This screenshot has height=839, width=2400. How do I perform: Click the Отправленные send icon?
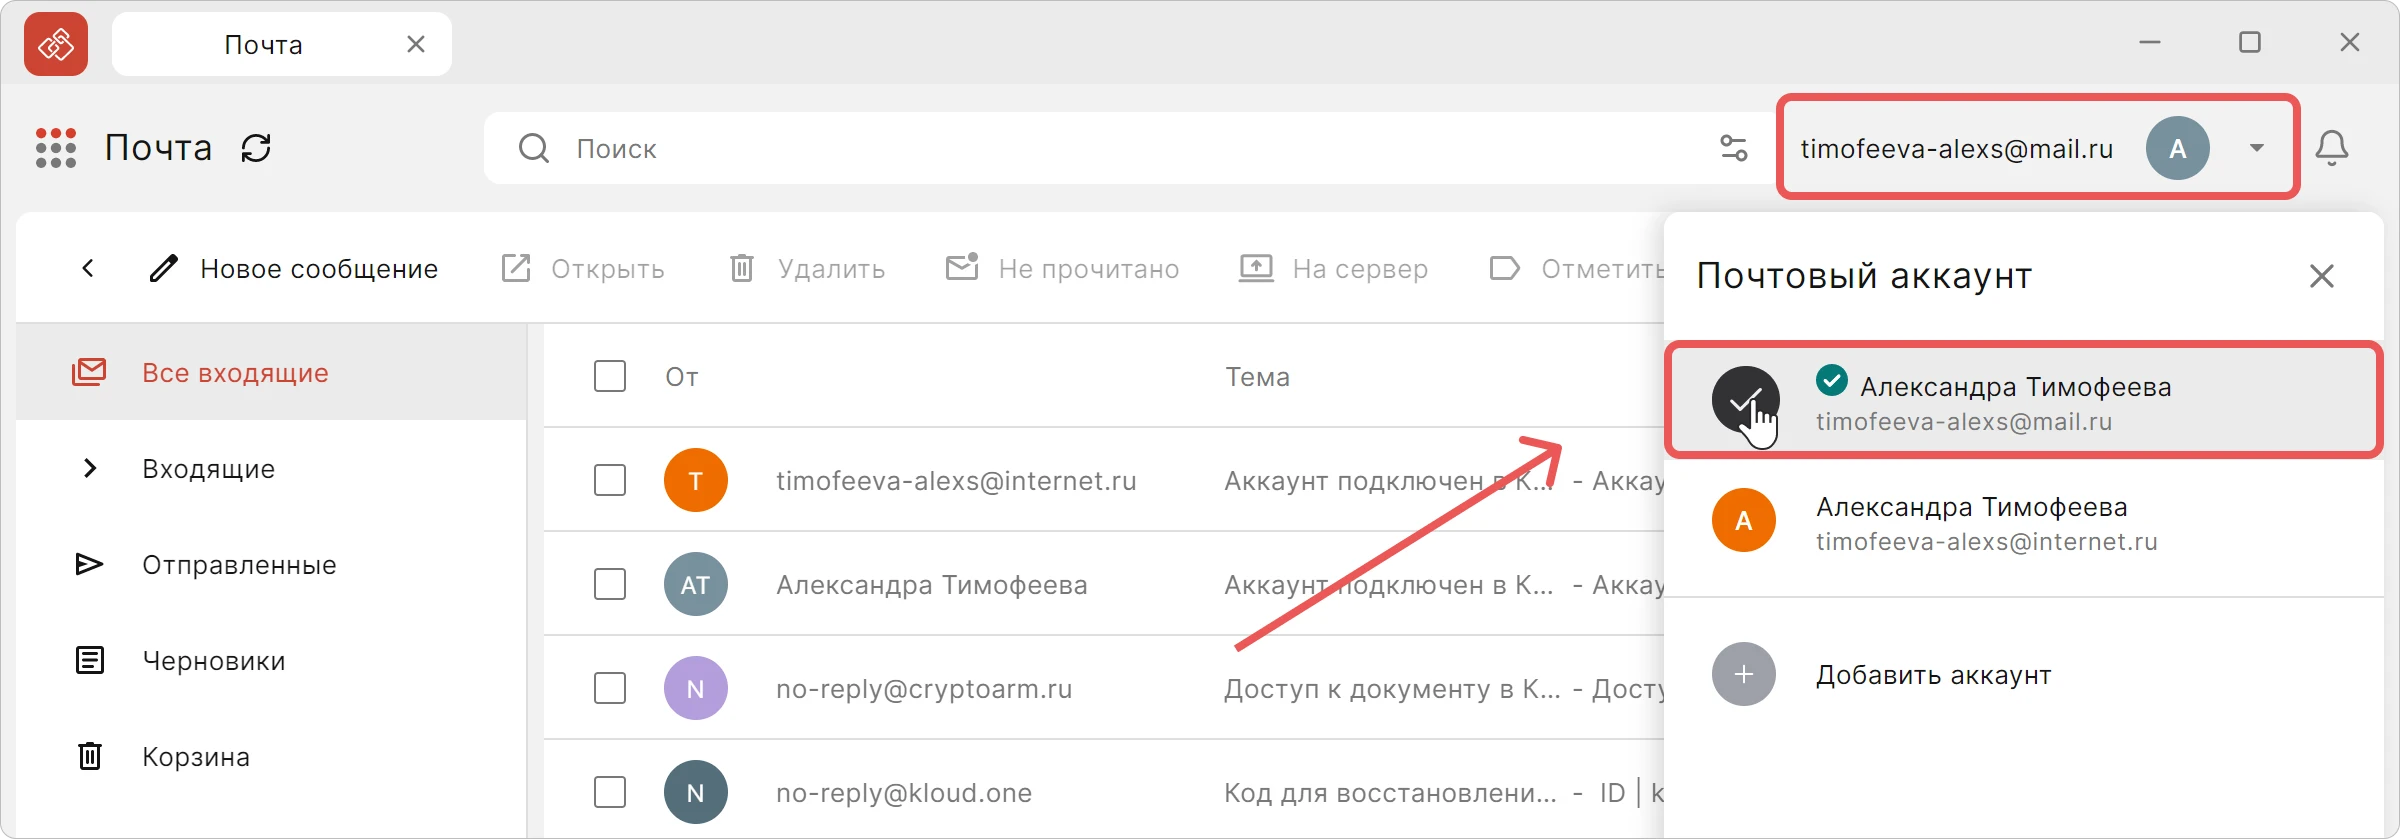(x=90, y=564)
